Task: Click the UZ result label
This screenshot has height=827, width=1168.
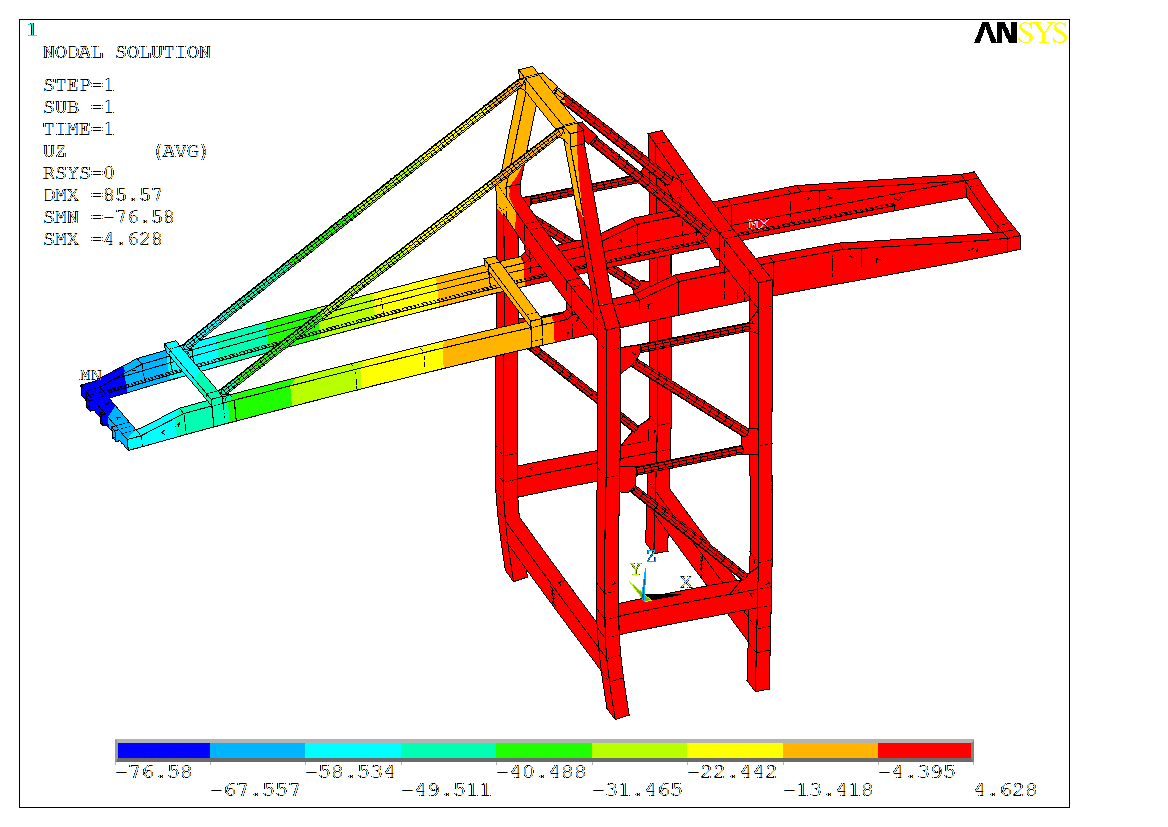Action: coord(54,151)
